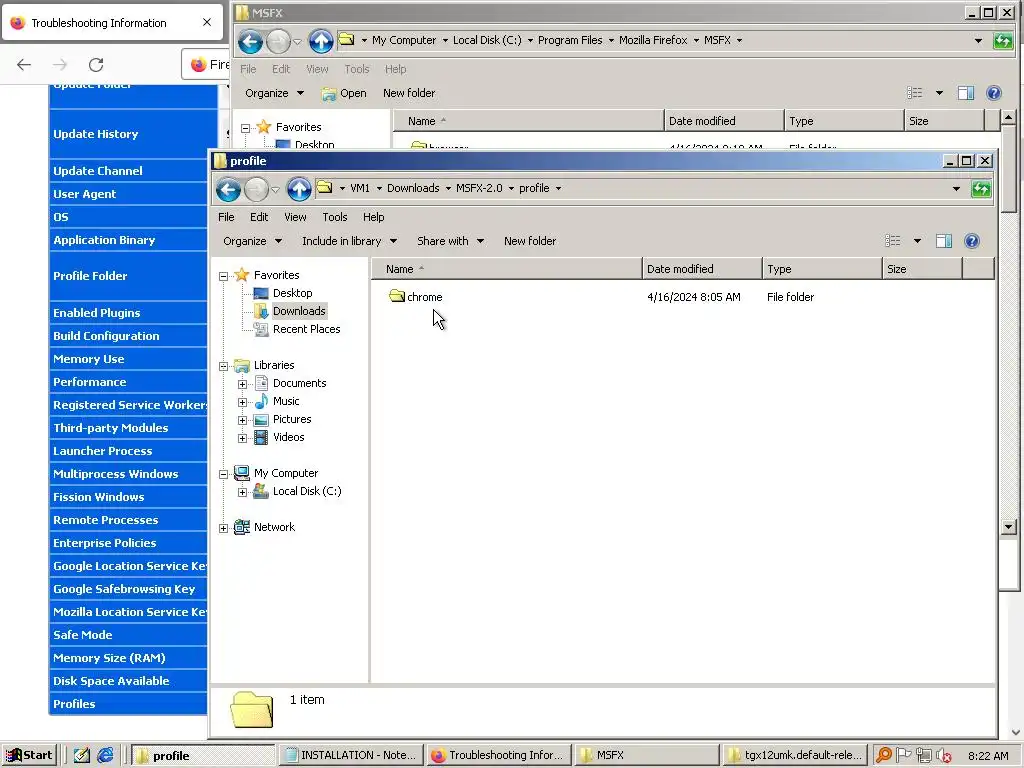Jump to Profile Folder row in Firefox
The height and width of the screenshot is (768, 1024).
point(129,276)
